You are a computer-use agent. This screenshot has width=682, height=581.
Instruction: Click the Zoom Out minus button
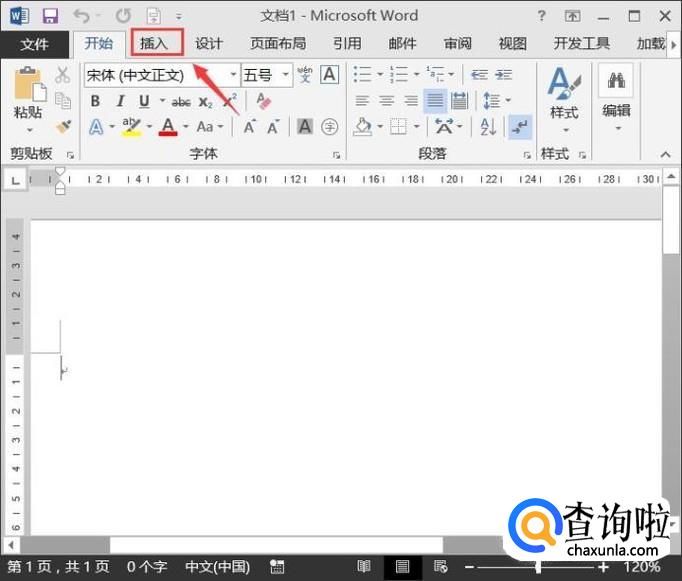[x=470, y=567]
